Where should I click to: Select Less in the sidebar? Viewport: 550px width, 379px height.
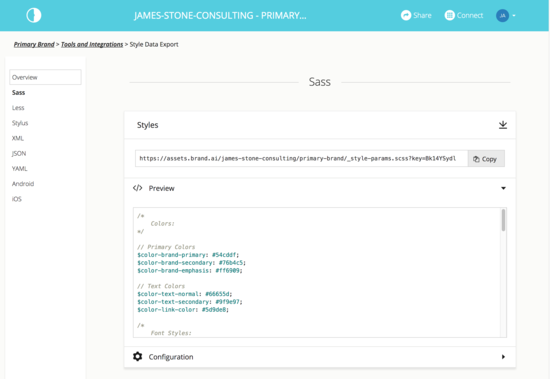(x=18, y=108)
